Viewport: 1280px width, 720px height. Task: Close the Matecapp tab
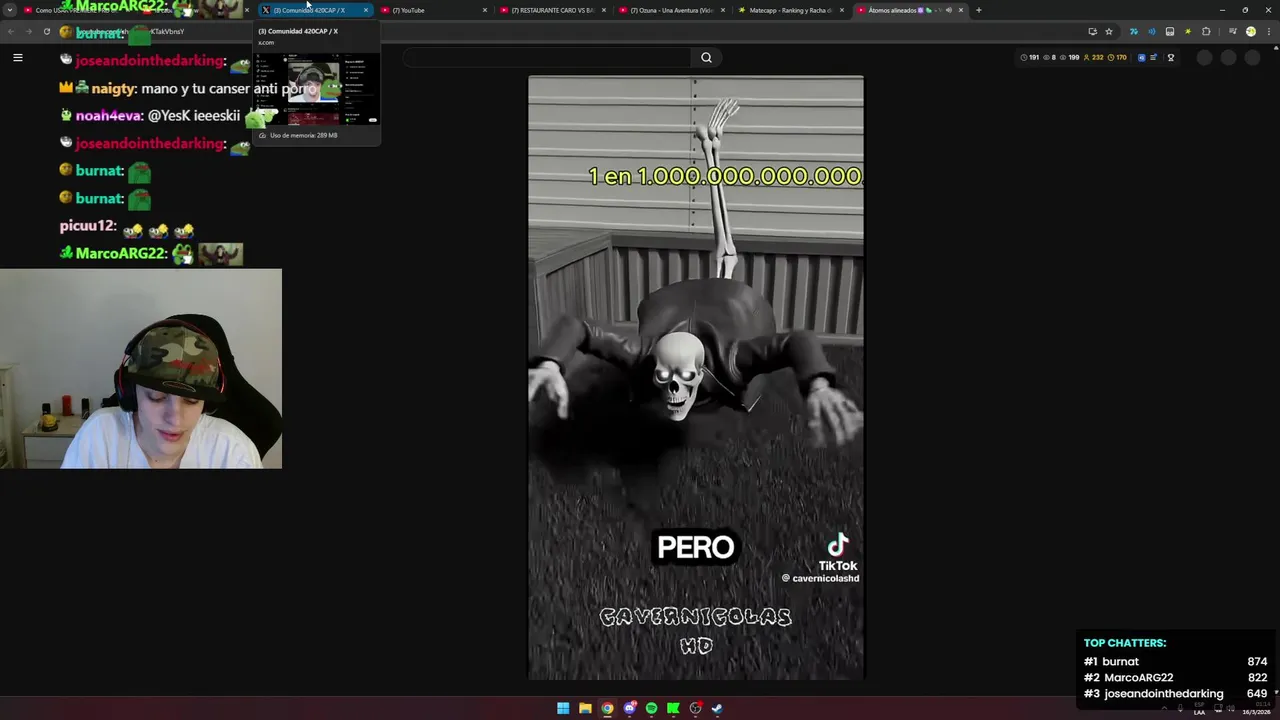[x=842, y=10]
